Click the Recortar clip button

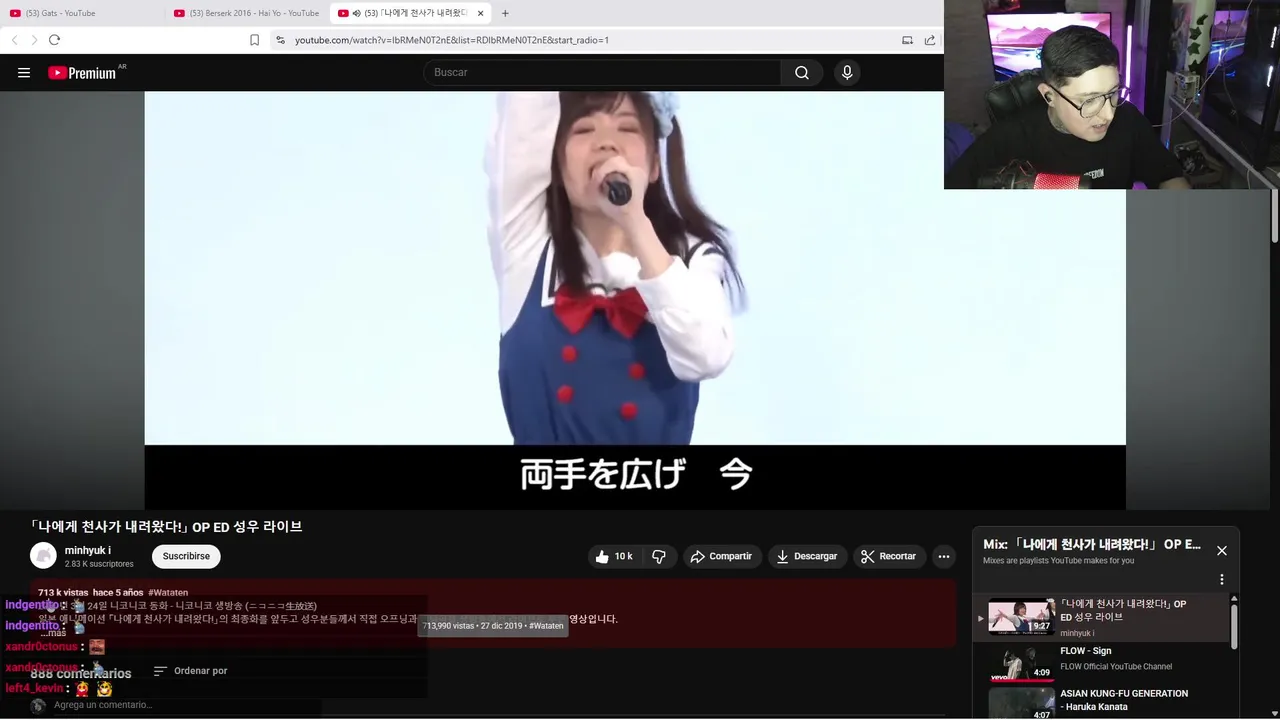click(888, 556)
